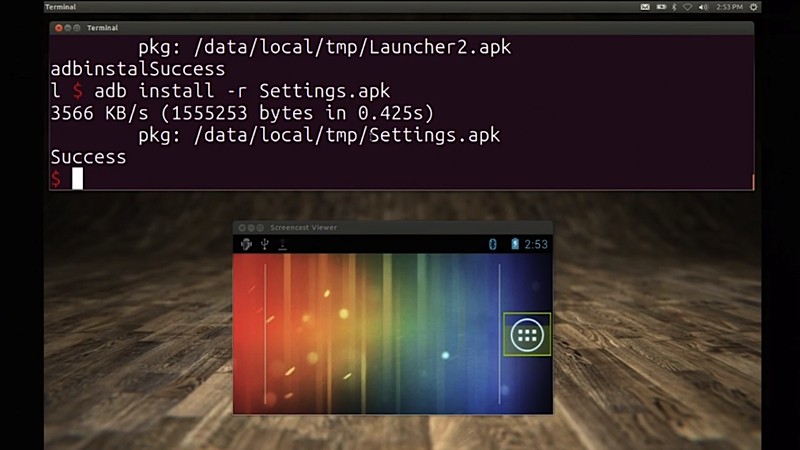Minimize the Terminal window
800x450 pixels.
tap(69, 28)
